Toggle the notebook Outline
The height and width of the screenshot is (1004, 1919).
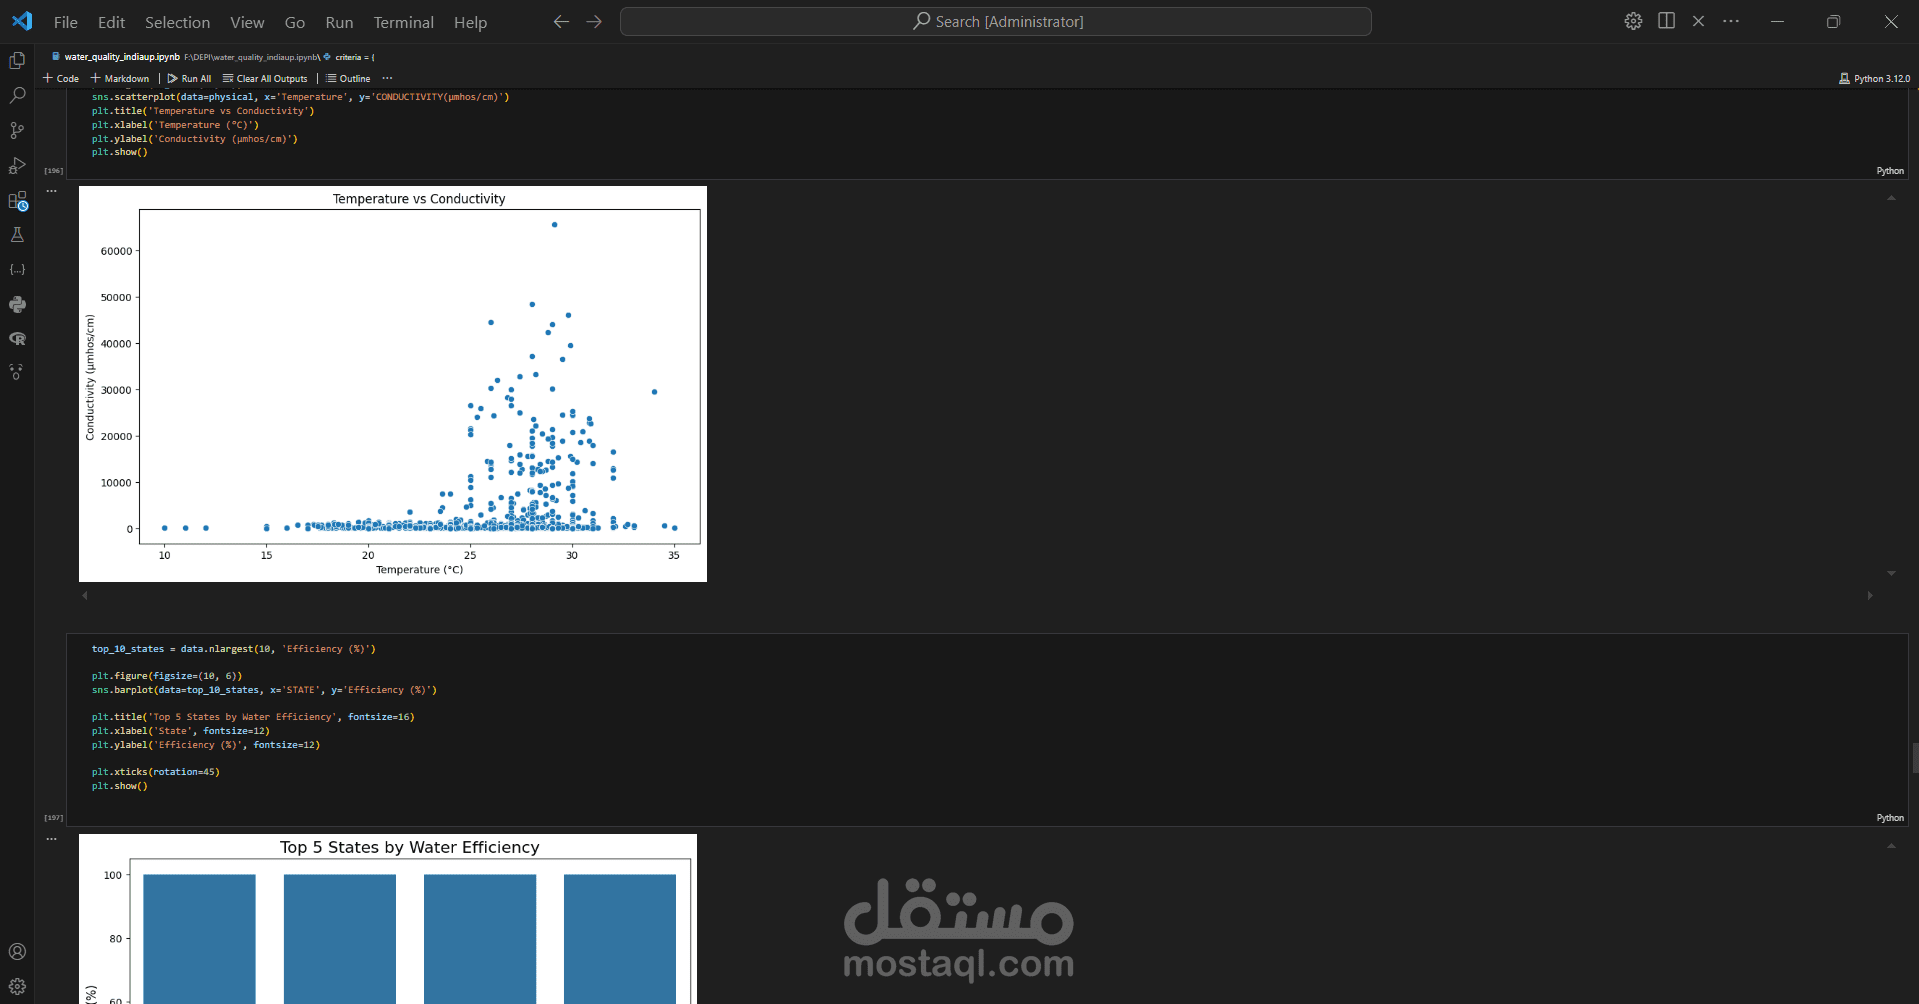pos(348,78)
